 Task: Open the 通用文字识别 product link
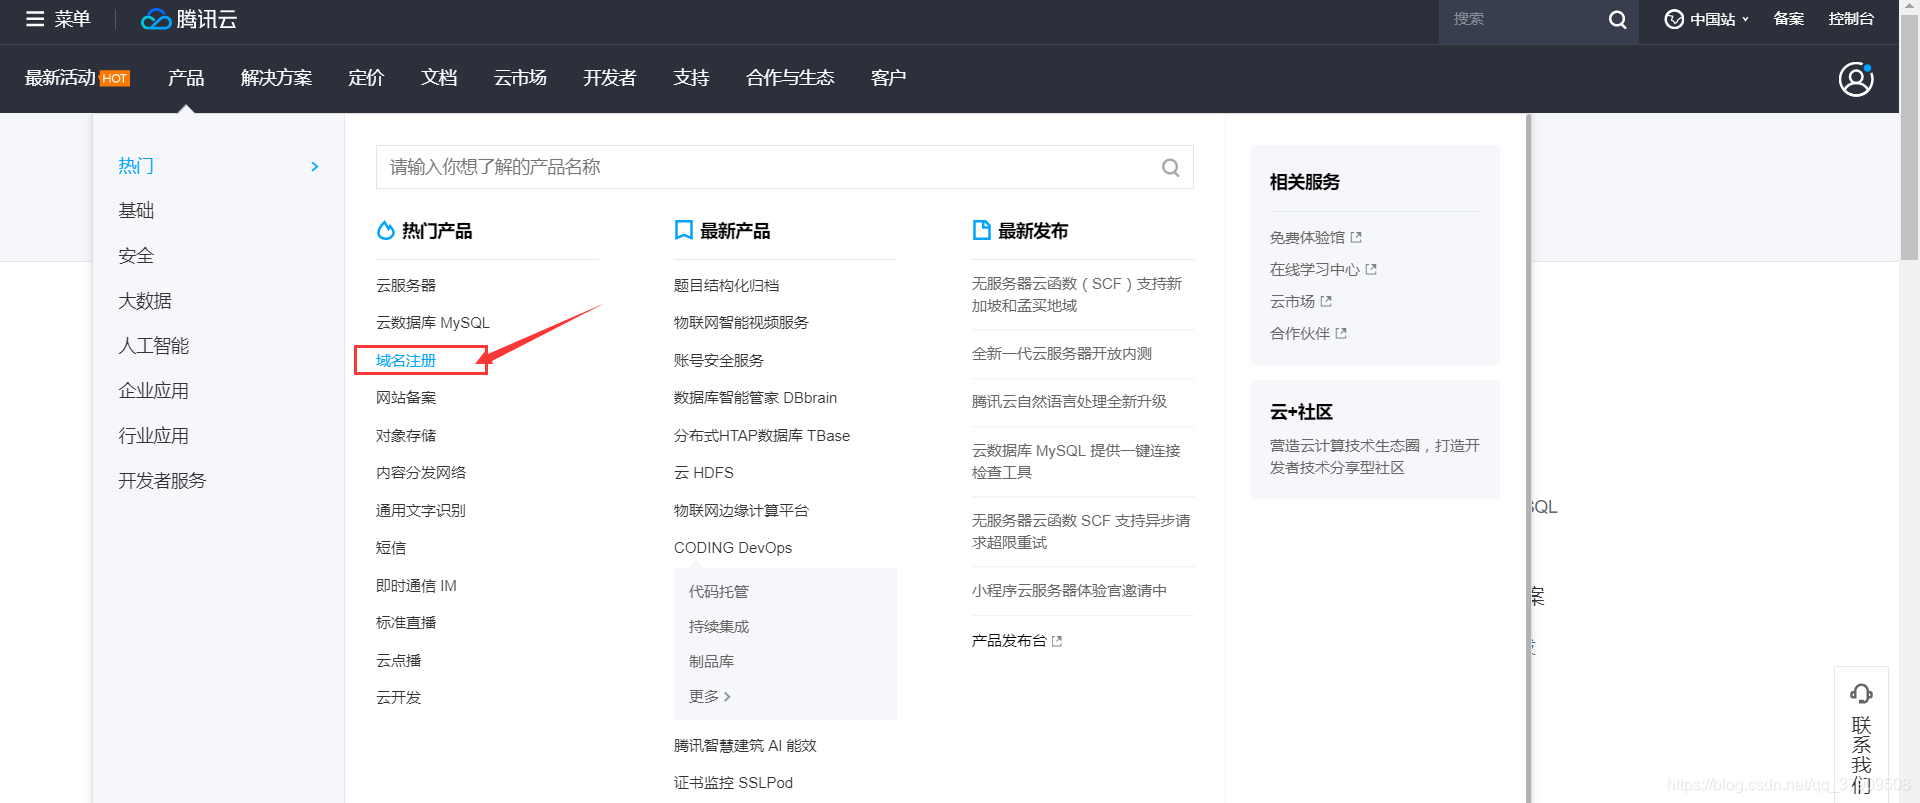[x=421, y=511]
